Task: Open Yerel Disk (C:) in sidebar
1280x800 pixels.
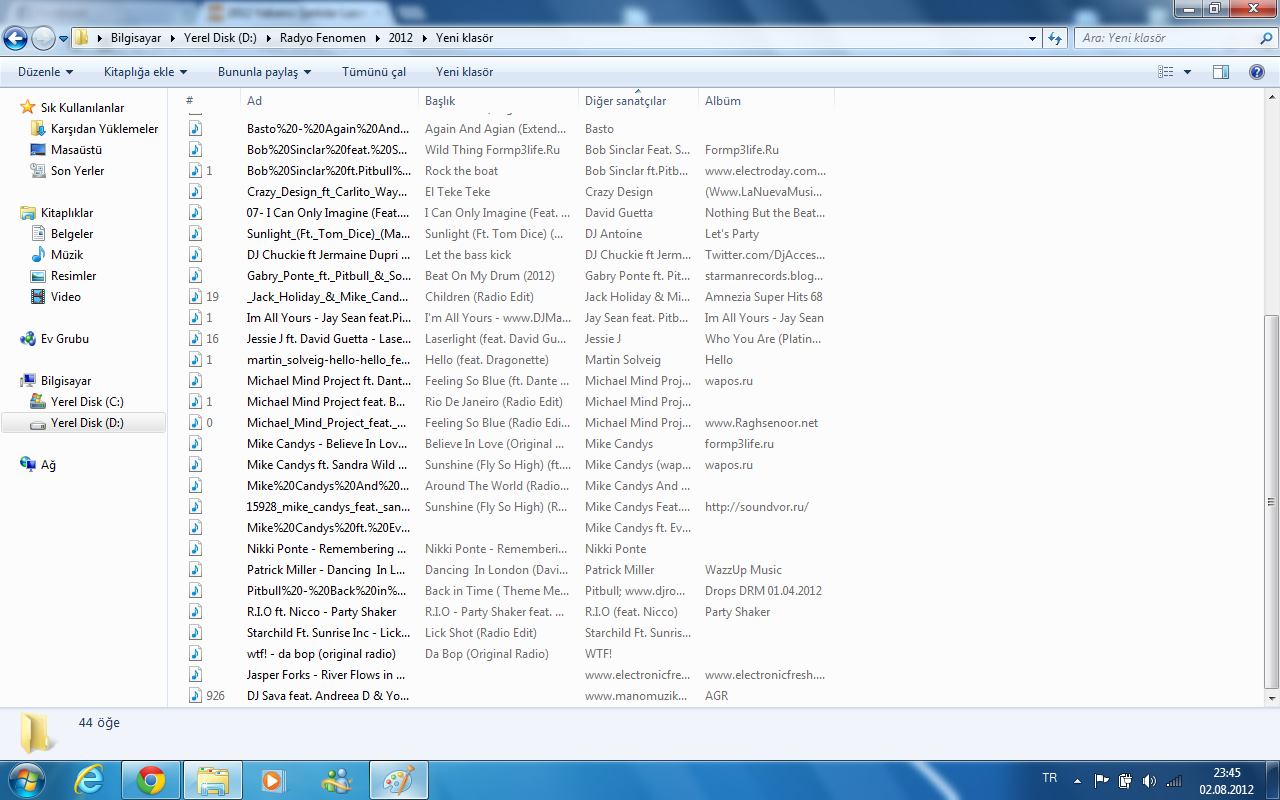Action: tap(87, 402)
